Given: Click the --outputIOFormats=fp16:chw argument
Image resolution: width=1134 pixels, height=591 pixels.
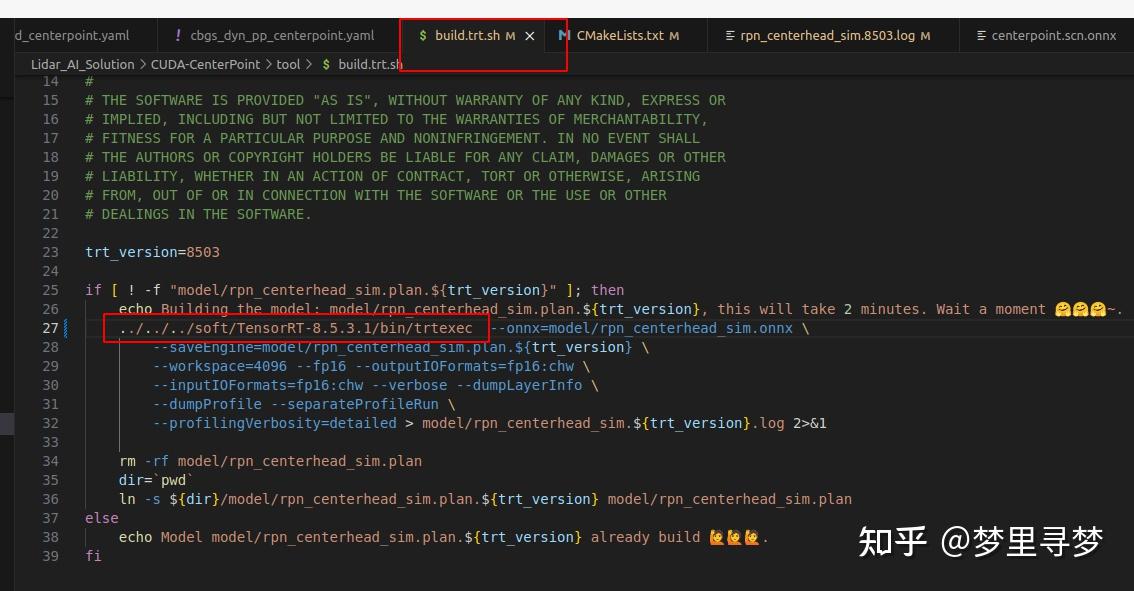Looking at the screenshot, I should coord(464,366).
